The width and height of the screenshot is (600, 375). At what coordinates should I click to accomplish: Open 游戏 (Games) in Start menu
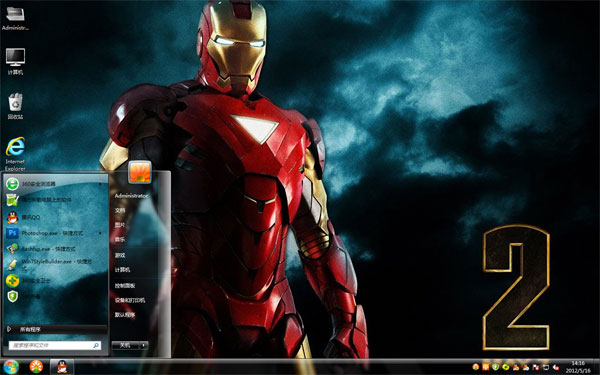click(x=120, y=255)
